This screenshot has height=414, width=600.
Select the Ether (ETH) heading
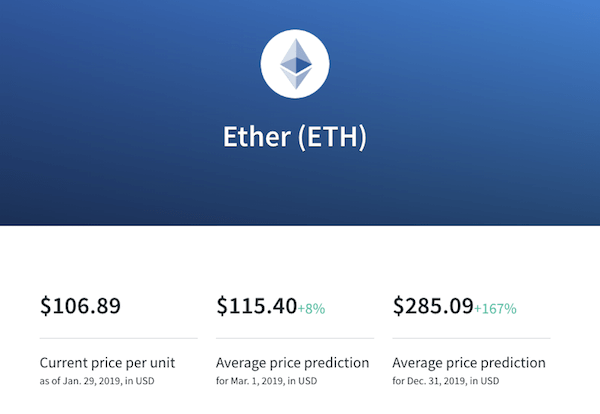295,137
